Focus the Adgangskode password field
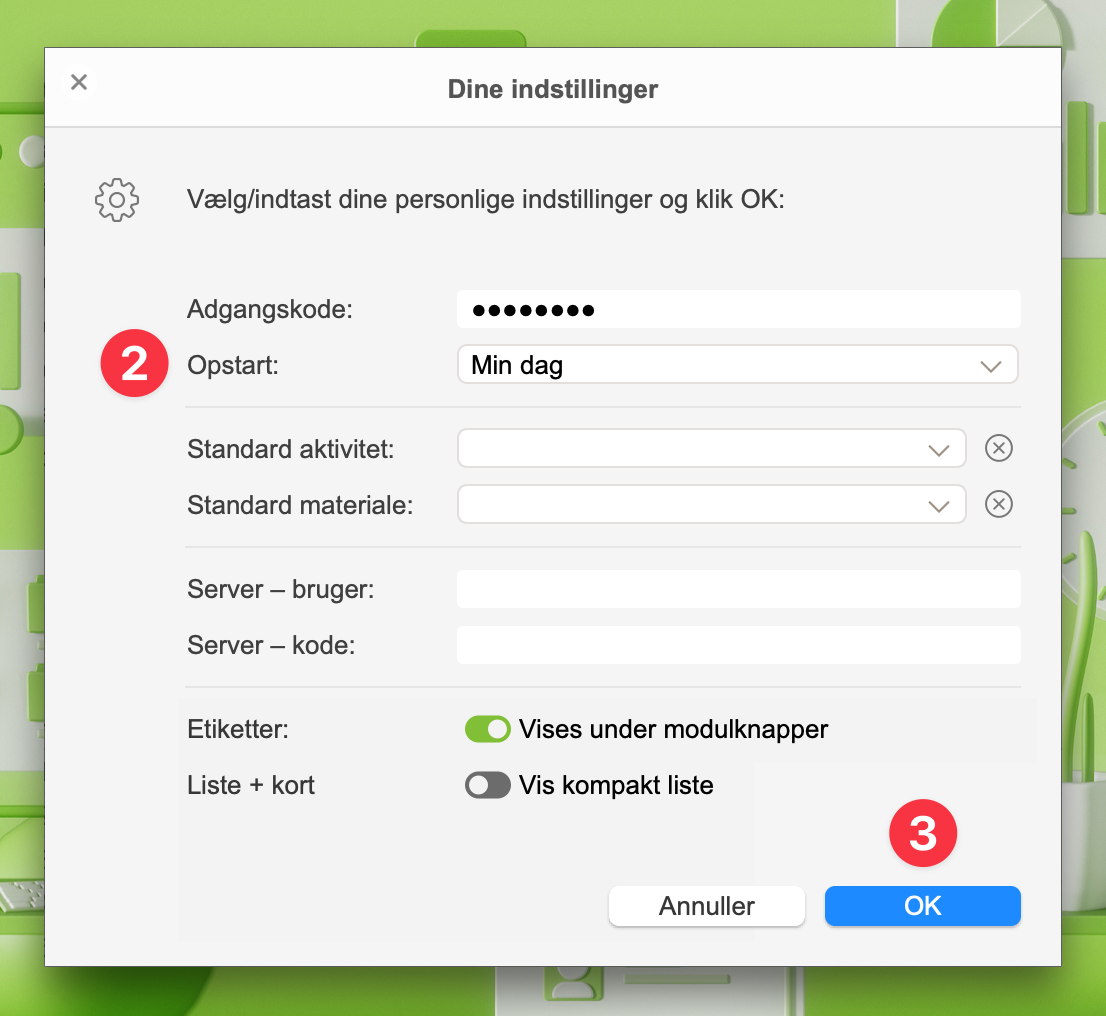 pyautogui.click(x=739, y=309)
